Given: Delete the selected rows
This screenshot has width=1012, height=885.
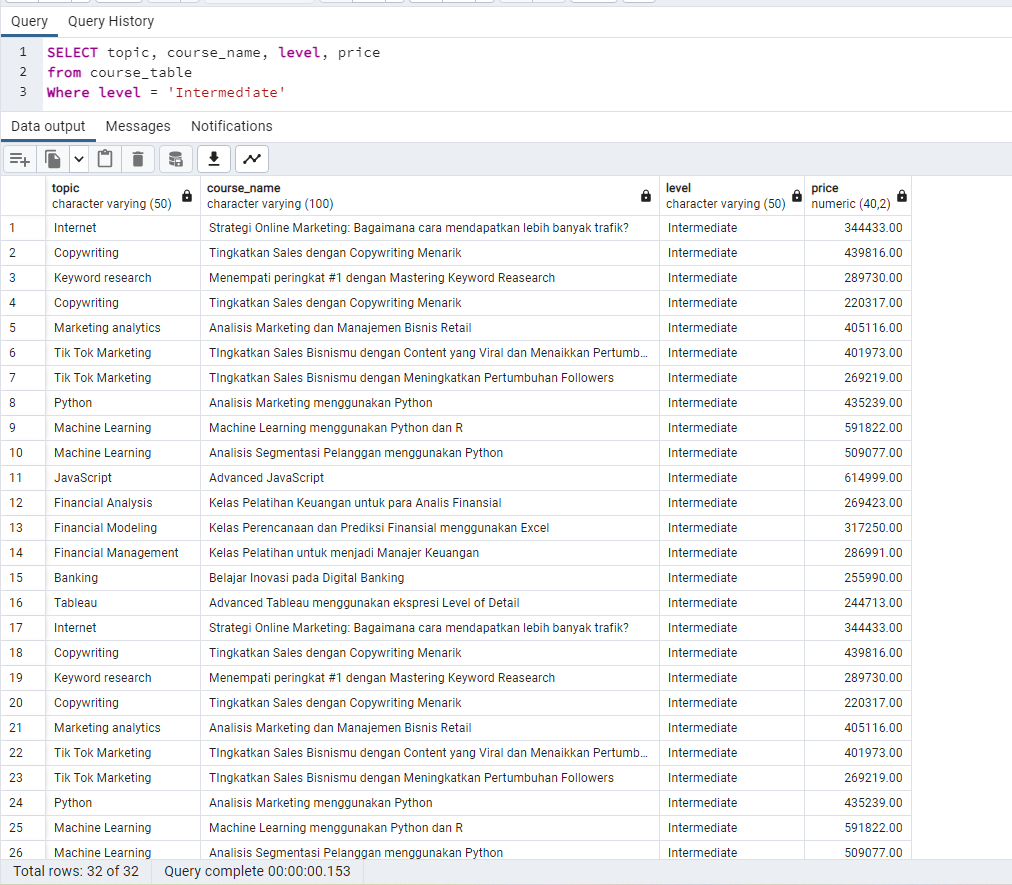Looking at the screenshot, I should [x=138, y=158].
